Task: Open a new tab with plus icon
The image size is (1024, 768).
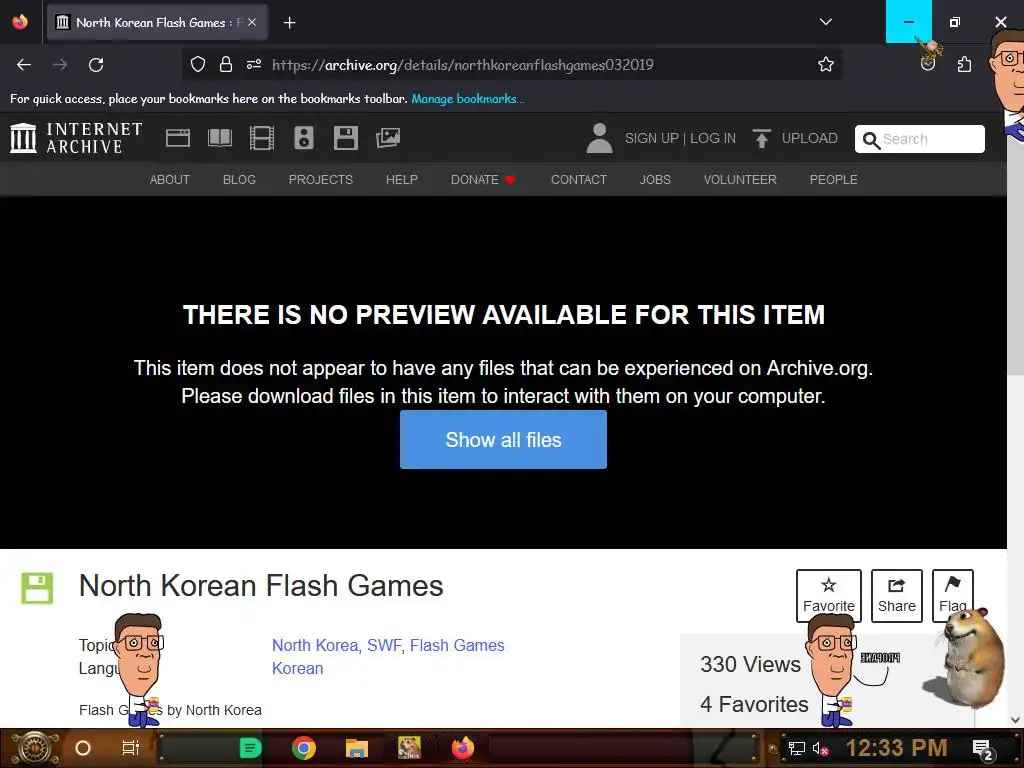Action: 289,23
